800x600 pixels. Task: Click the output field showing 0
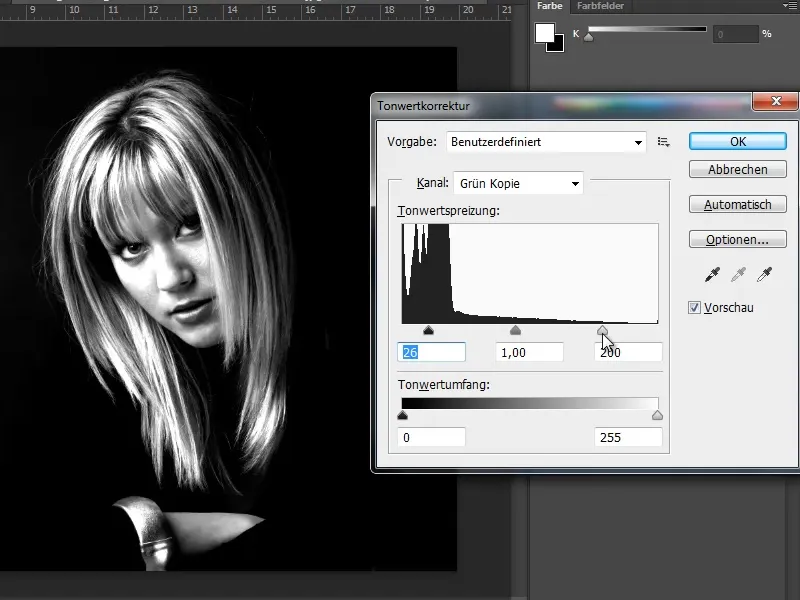[431, 437]
